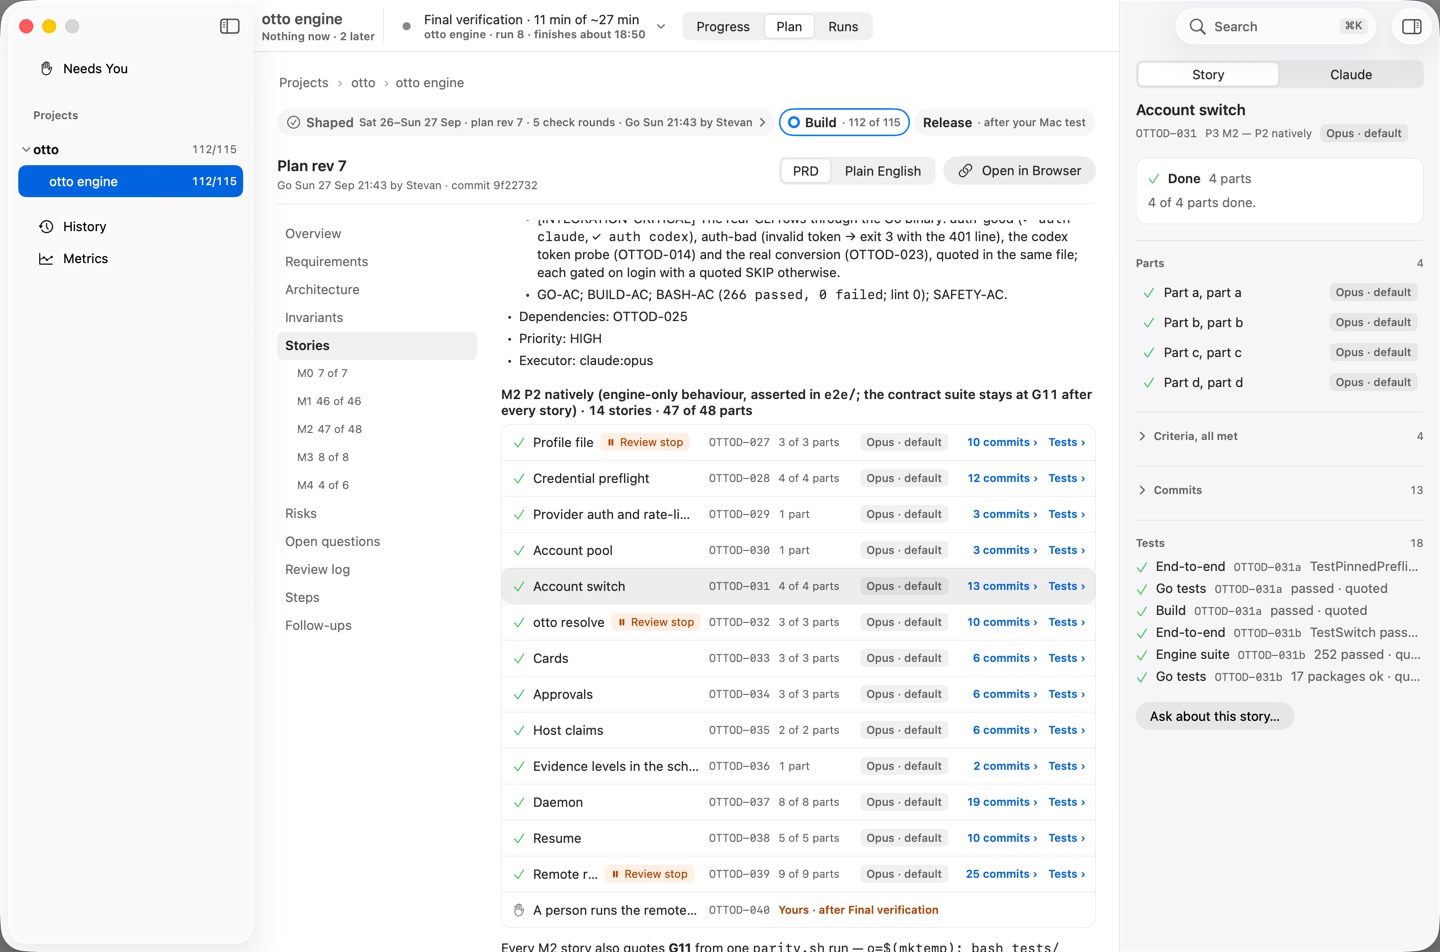Click the Search field

point(1275,27)
